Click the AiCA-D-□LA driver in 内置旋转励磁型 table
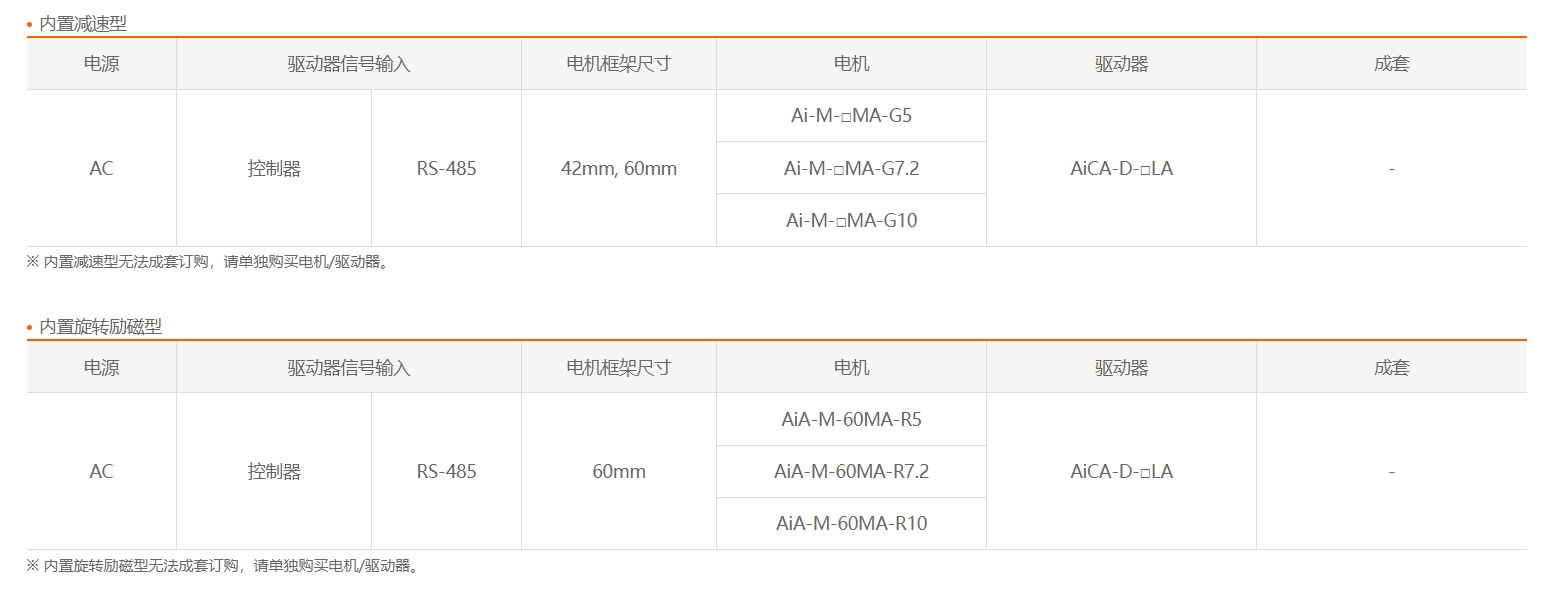This screenshot has width=1544, height=601. point(1121,471)
